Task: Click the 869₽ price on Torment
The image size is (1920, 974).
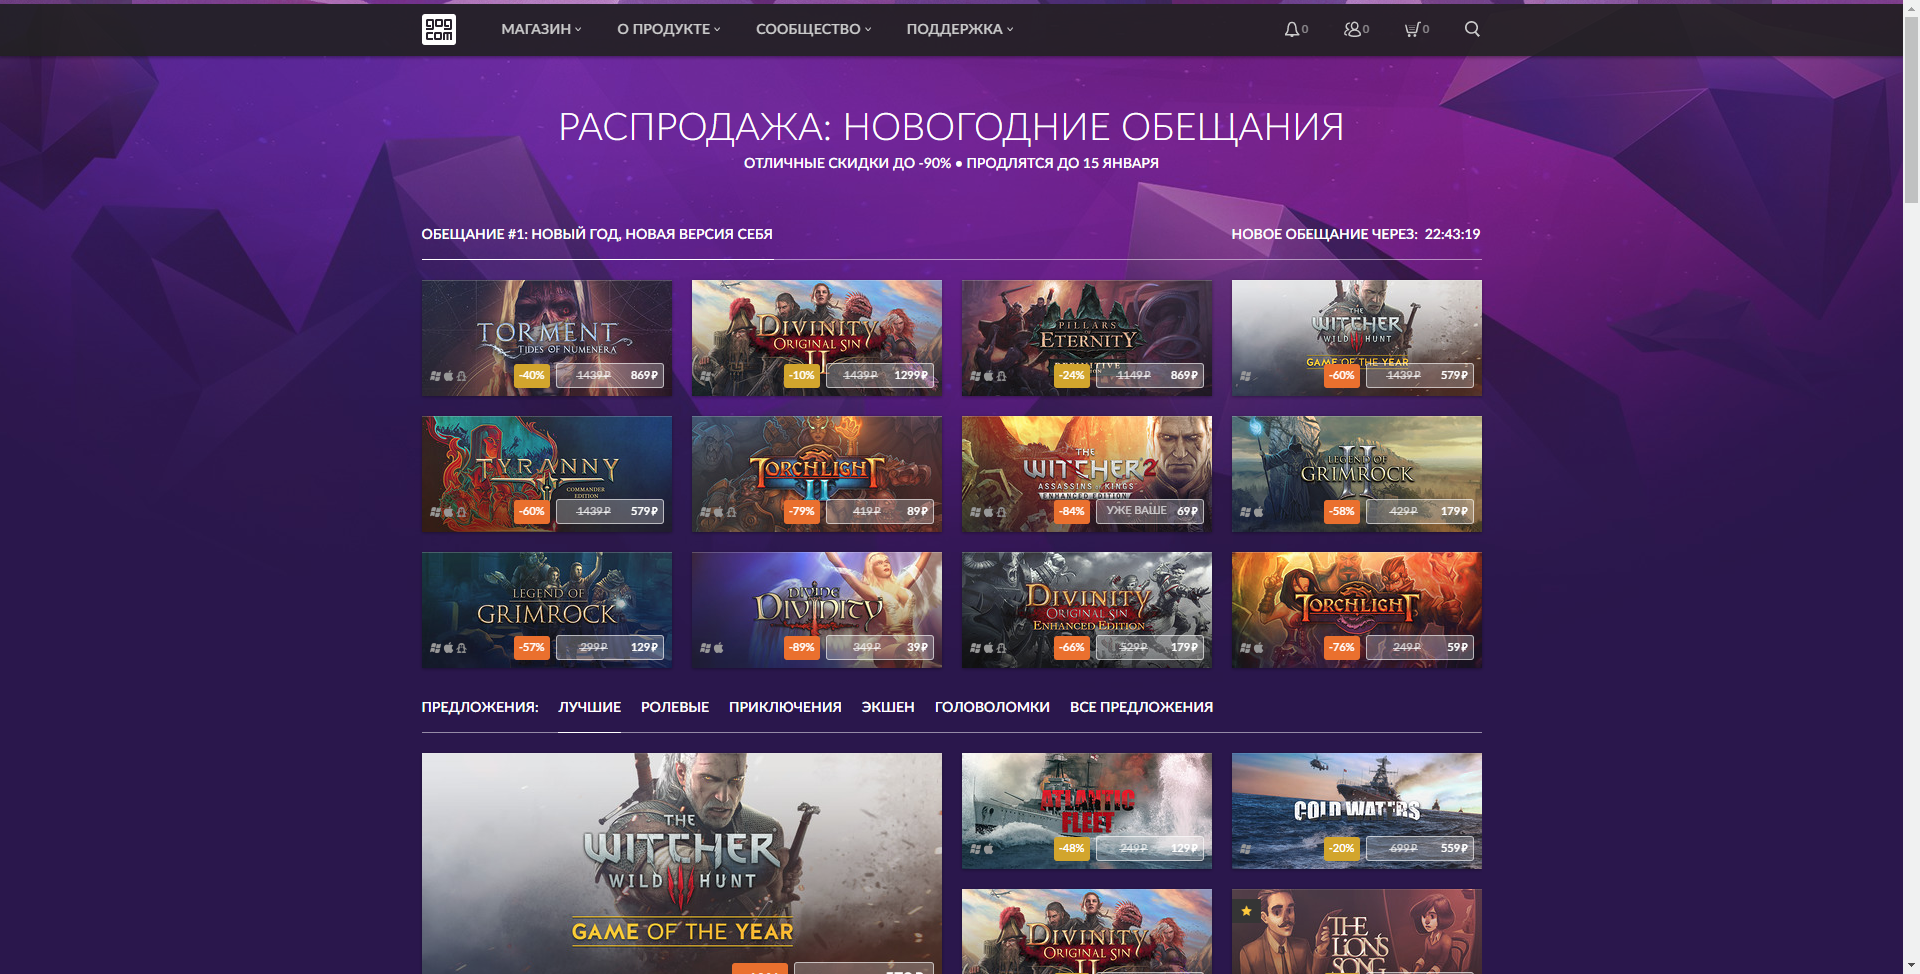Action: click(644, 376)
